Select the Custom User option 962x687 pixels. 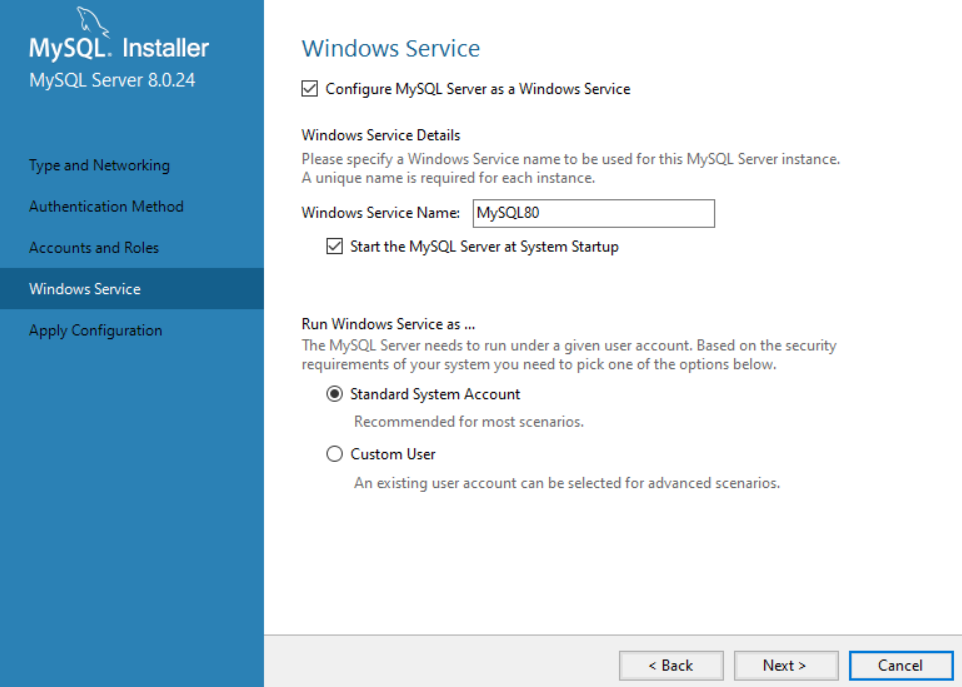click(334, 454)
